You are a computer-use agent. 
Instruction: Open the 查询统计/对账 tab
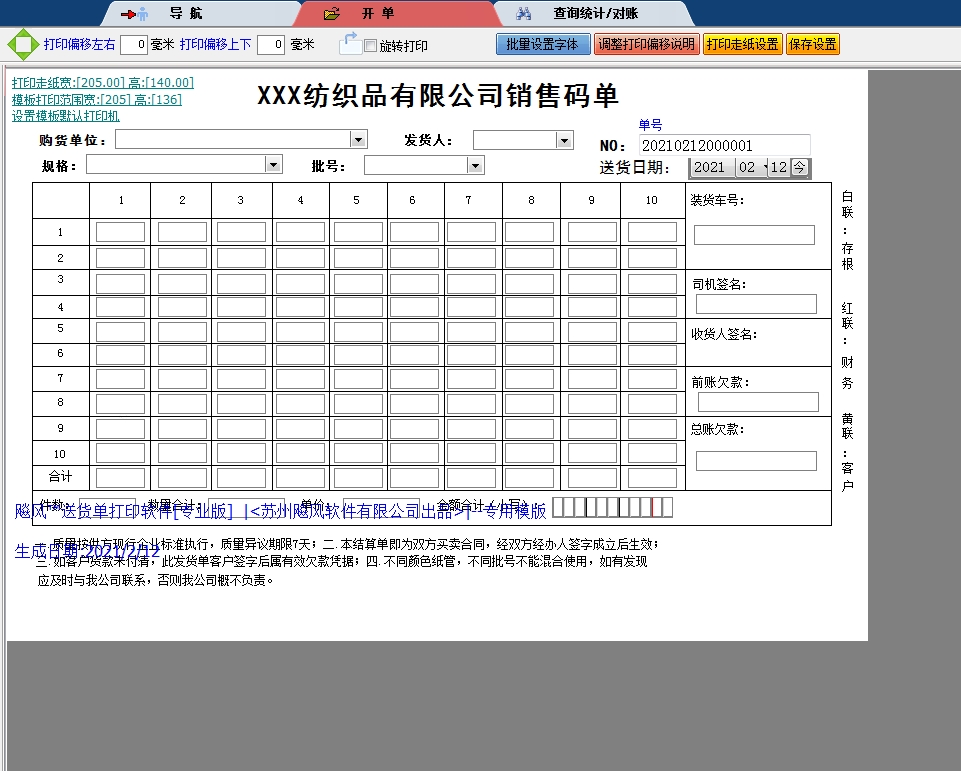click(595, 14)
